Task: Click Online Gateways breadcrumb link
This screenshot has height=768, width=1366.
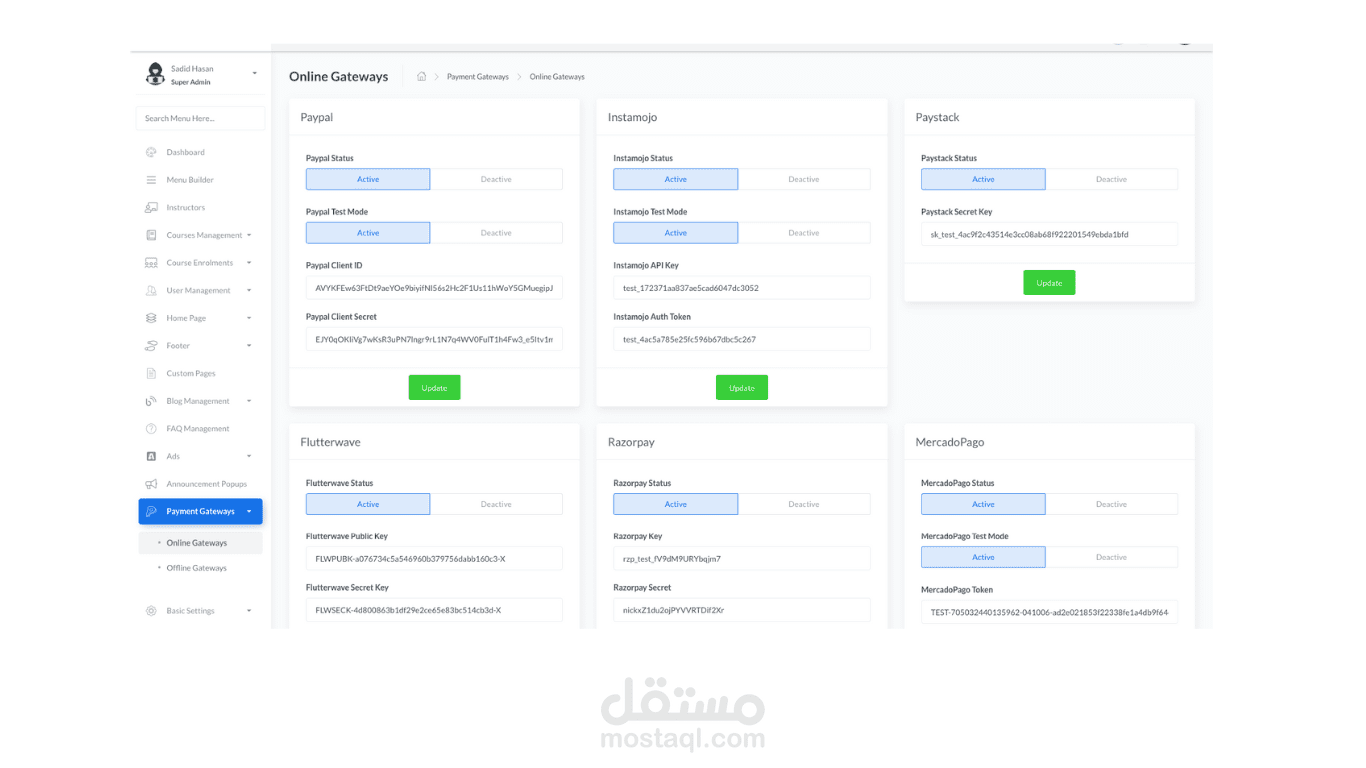Action: tap(557, 77)
